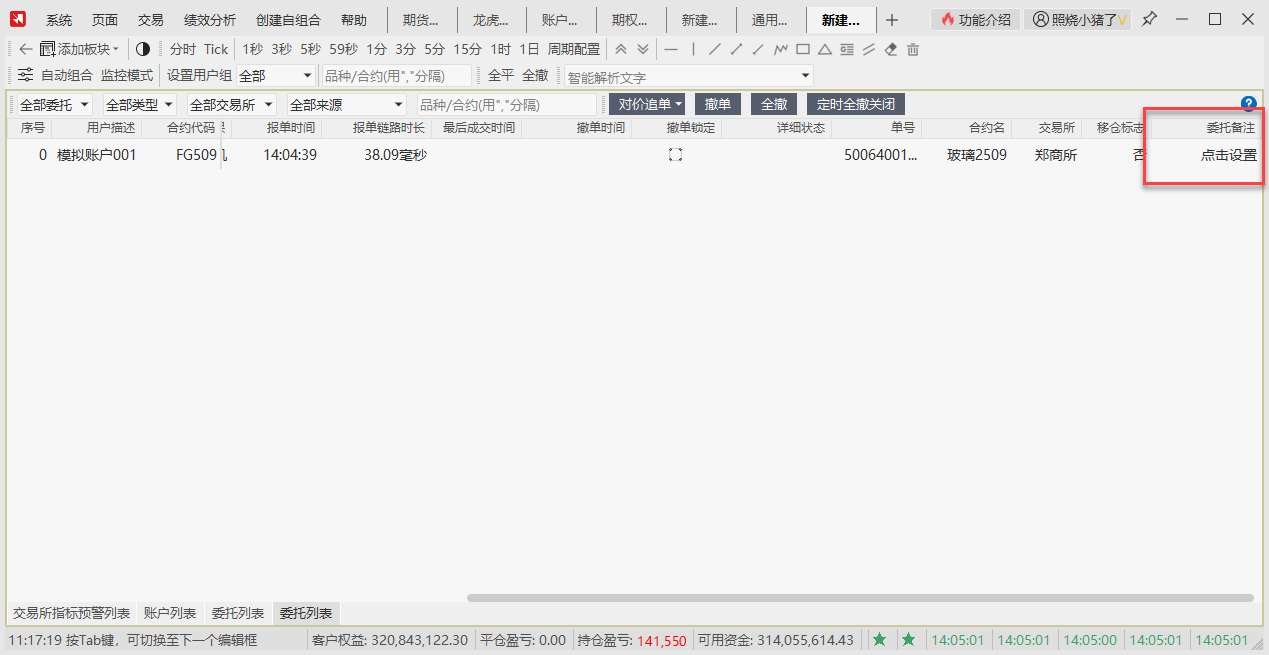This screenshot has height=655, width=1269.
Task: Open the 绩效分析 menu
Action: point(210,20)
